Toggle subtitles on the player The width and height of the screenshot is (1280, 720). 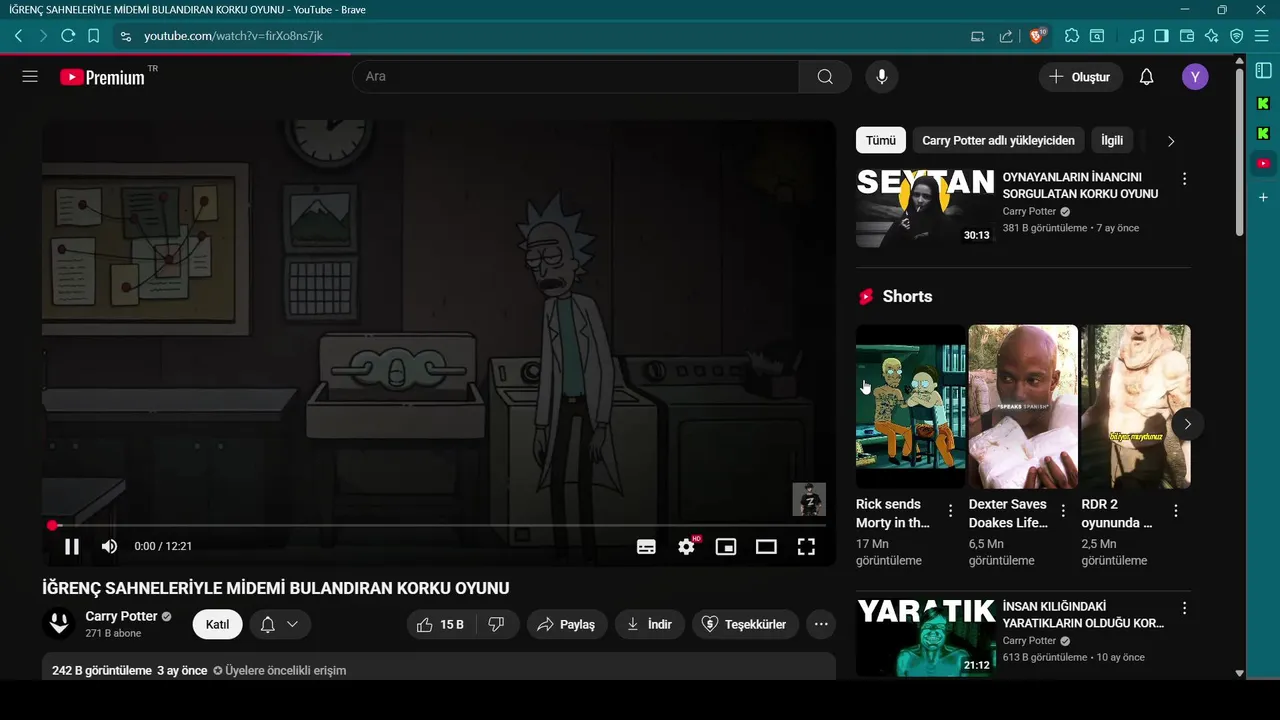[x=647, y=546]
